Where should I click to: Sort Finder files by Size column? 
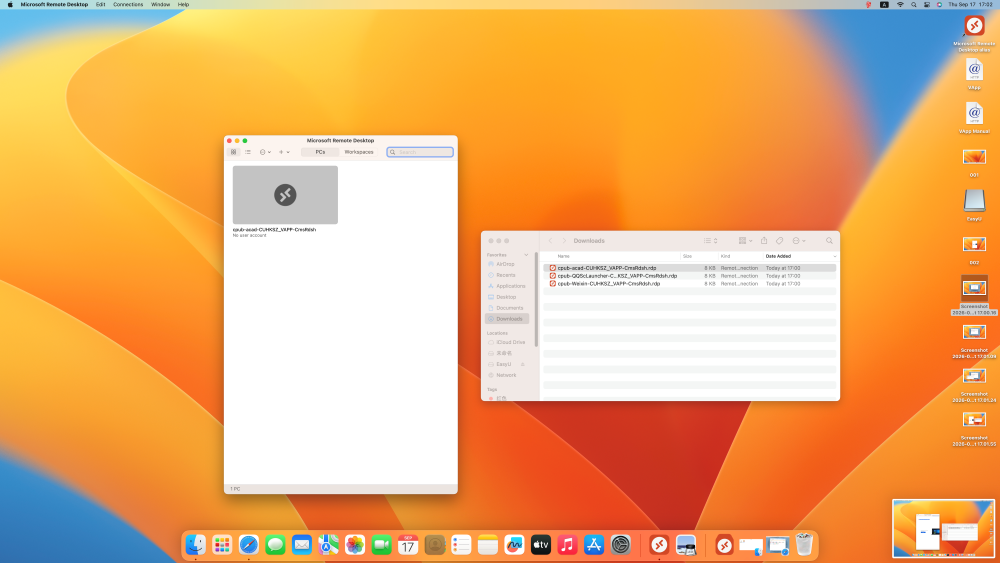pos(688,256)
